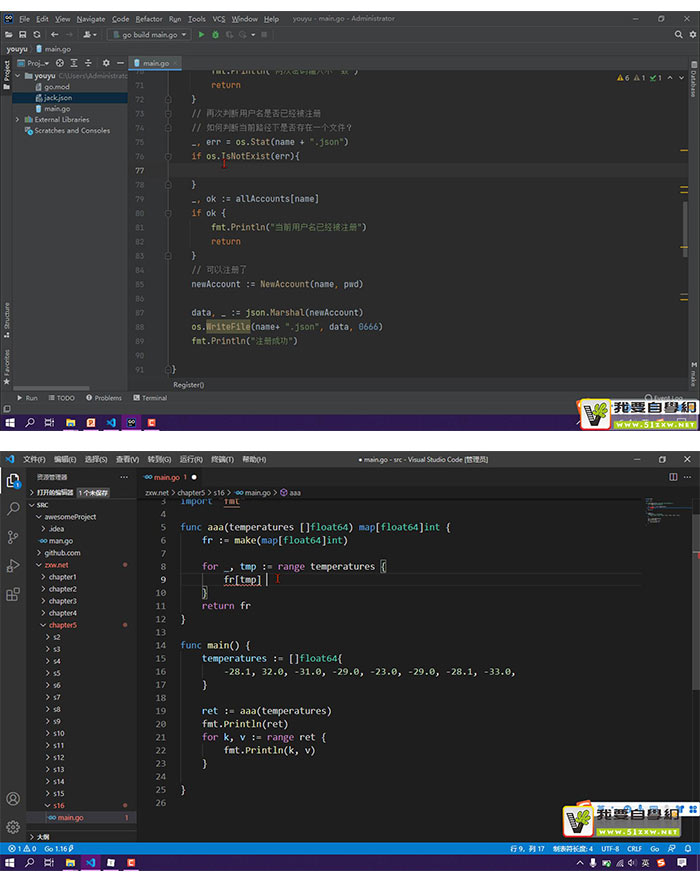Open the 文件(F) menu in VS Code
Image resolution: width=700 pixels, height=880 pixels.
[34, 460]
